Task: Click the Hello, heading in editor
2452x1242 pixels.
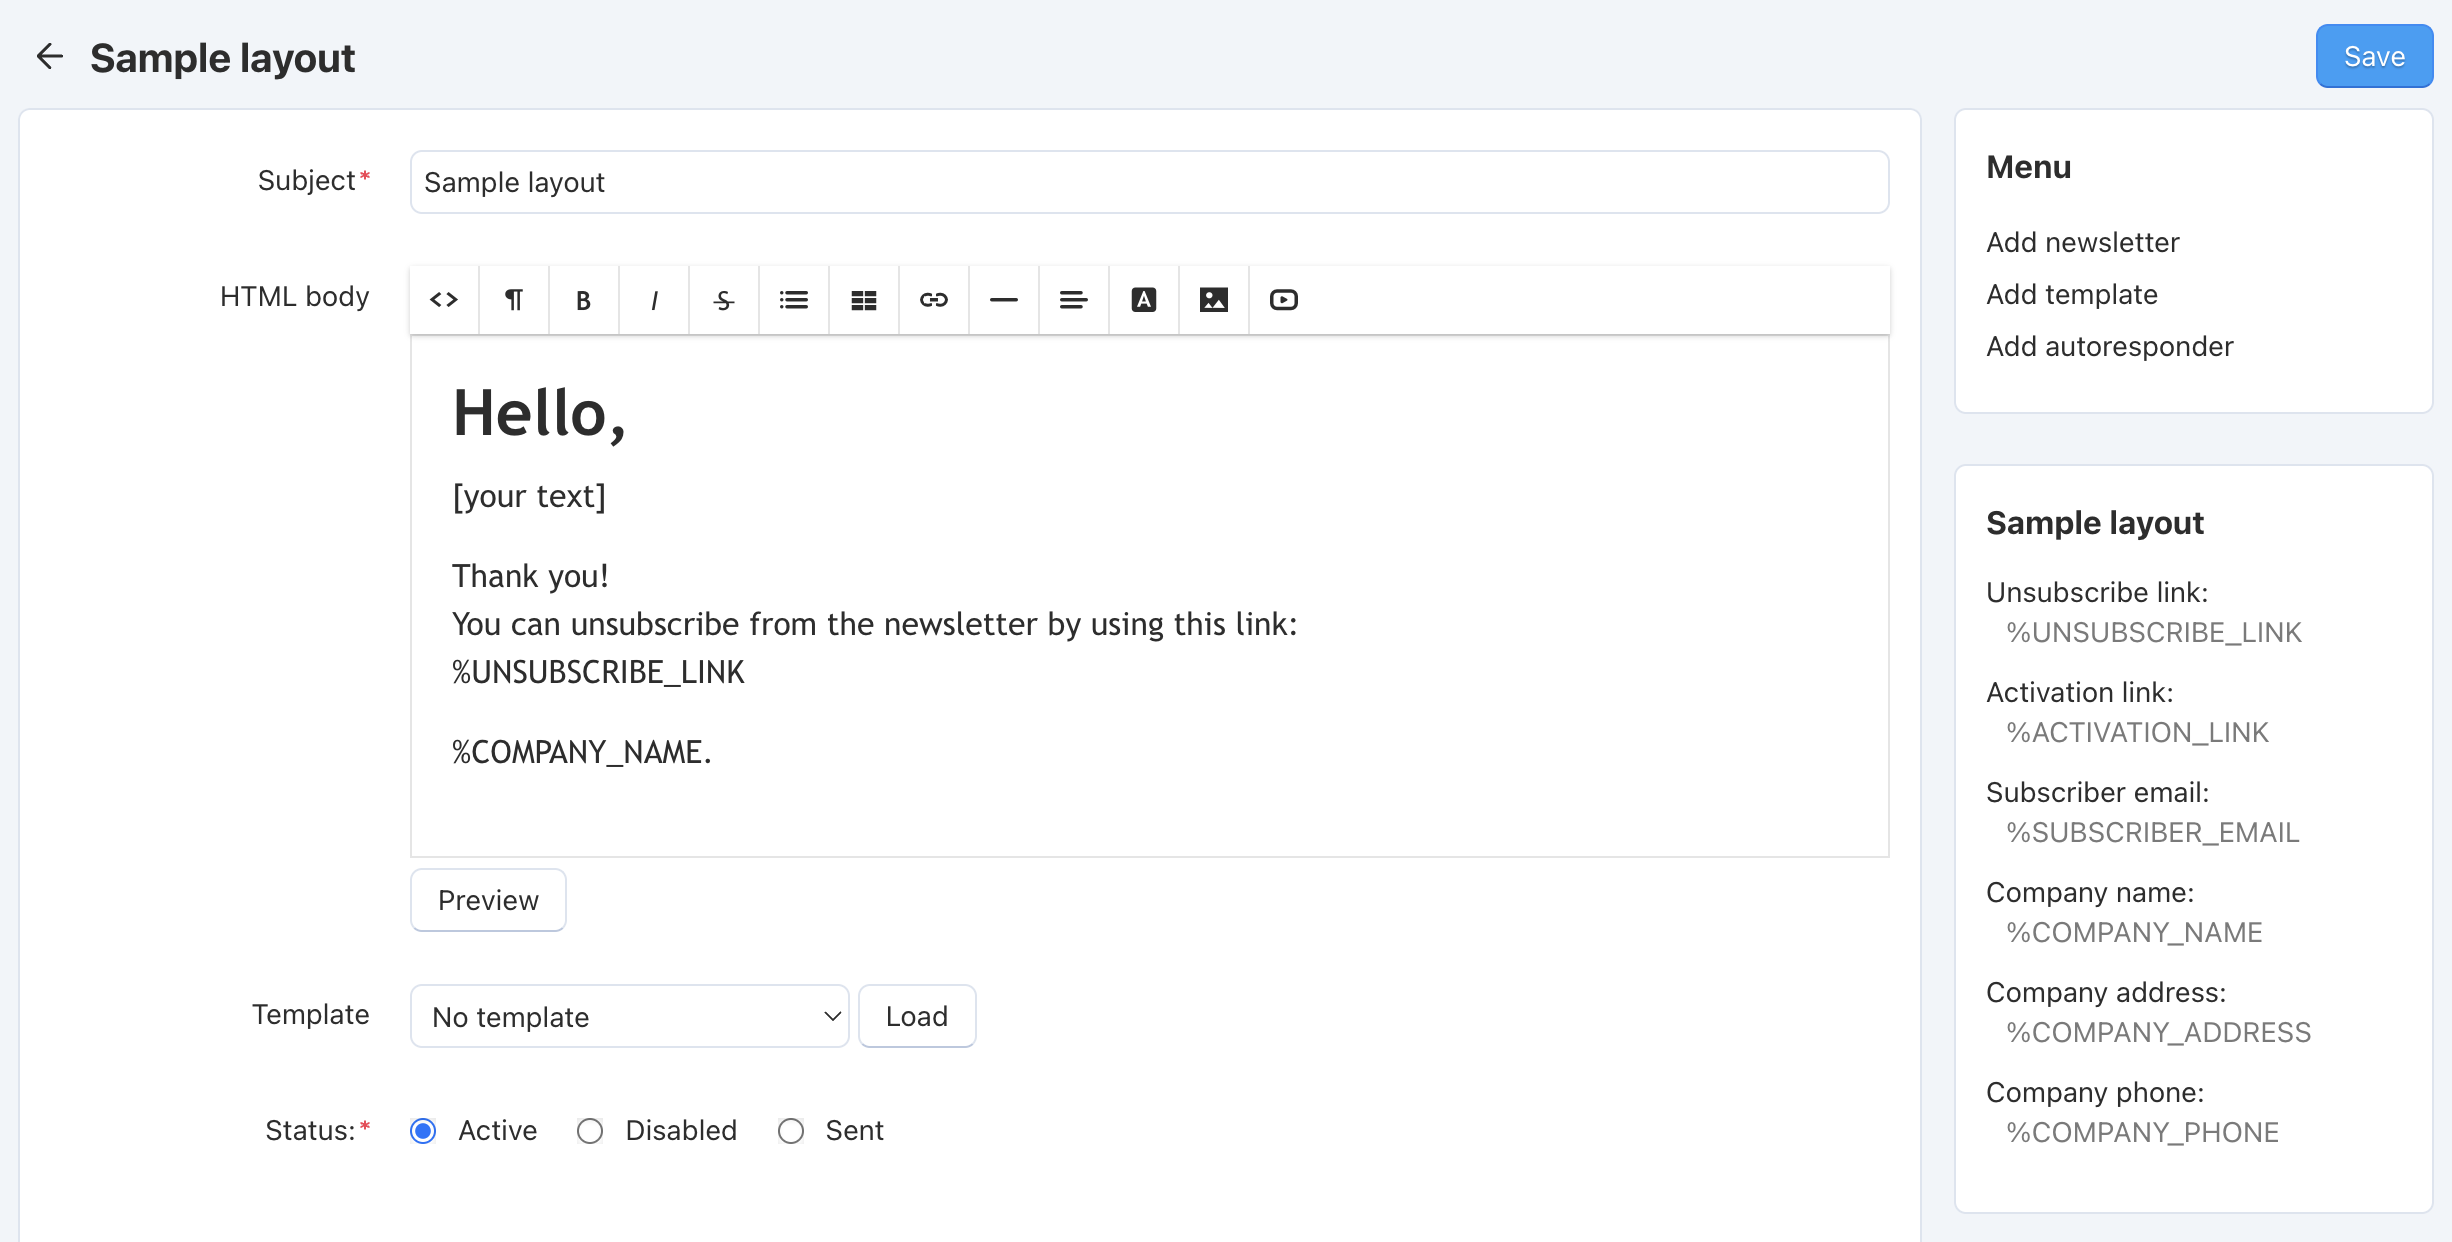Action: (539, 413)
